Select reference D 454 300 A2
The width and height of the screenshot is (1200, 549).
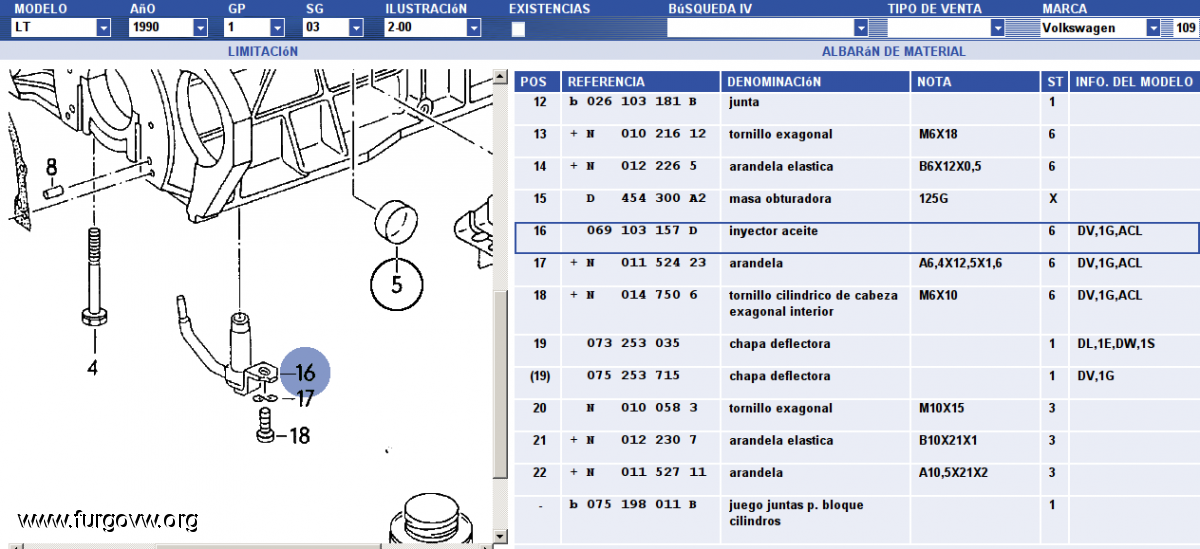[x=646, y=198]
